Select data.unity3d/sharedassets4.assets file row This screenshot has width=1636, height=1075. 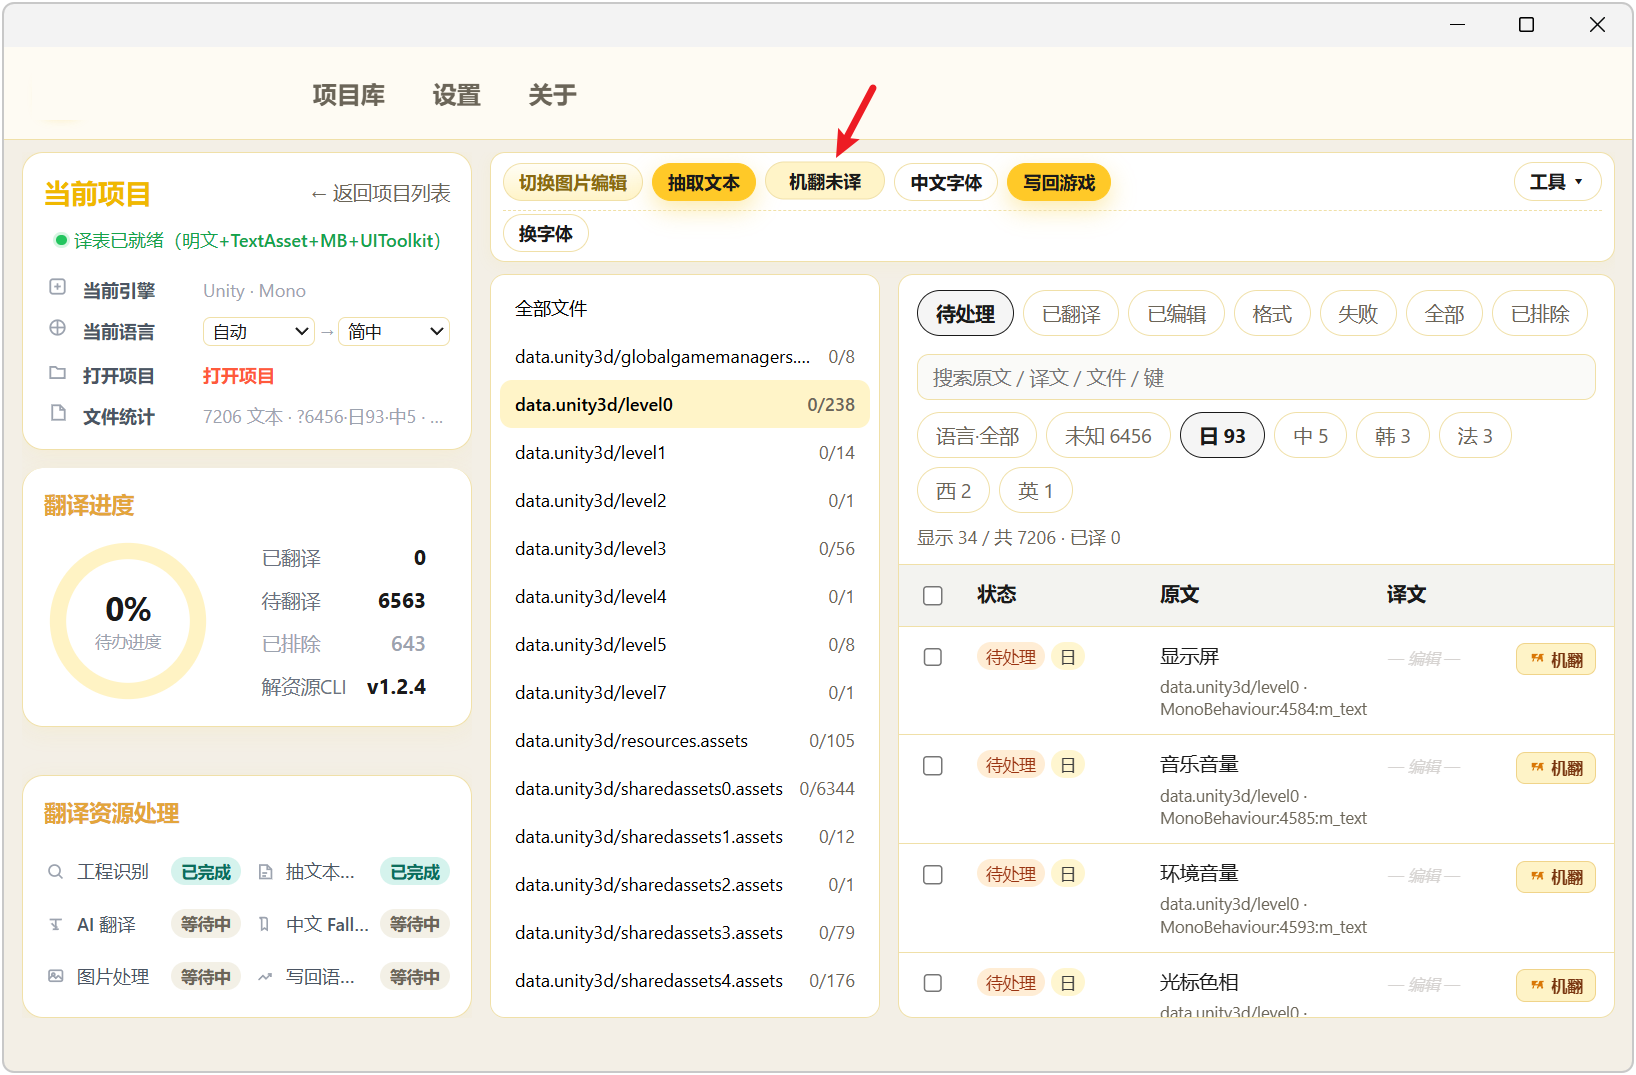[685, 981]
